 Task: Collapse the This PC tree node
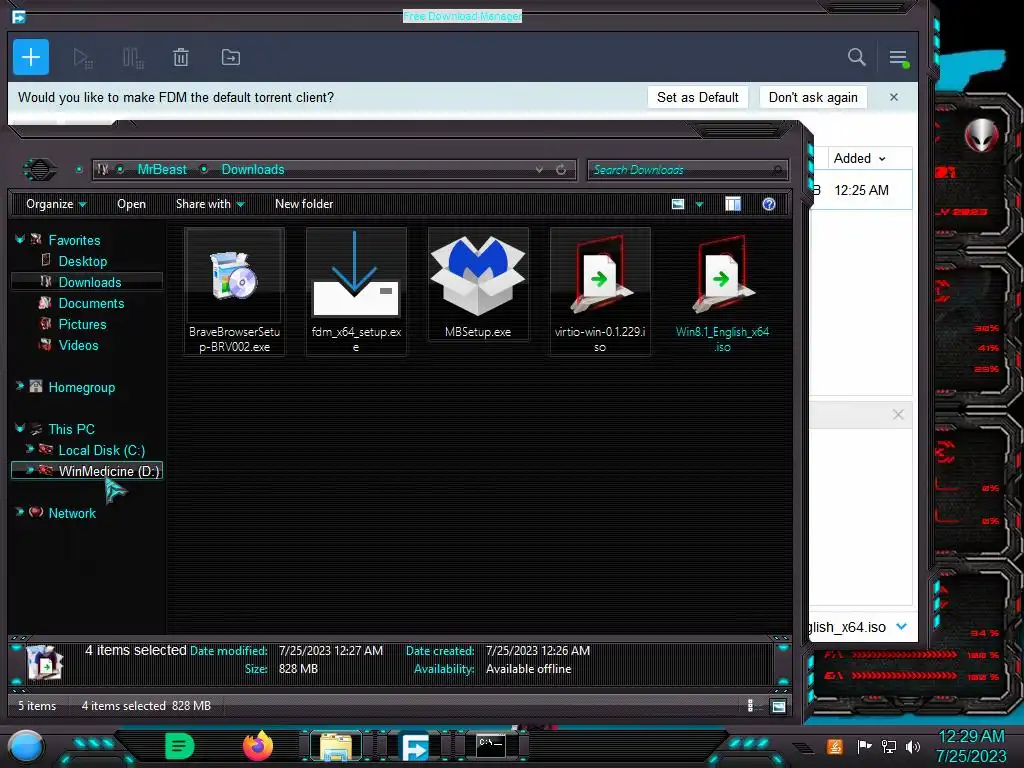tap(20, 428)
